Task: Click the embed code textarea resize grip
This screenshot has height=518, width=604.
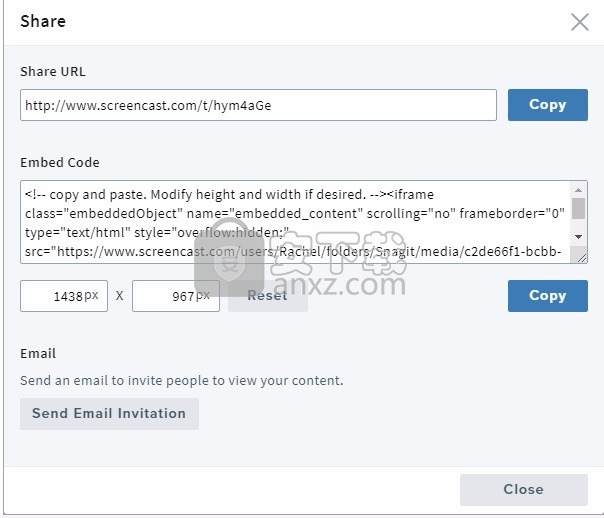Action: [581, 257]
